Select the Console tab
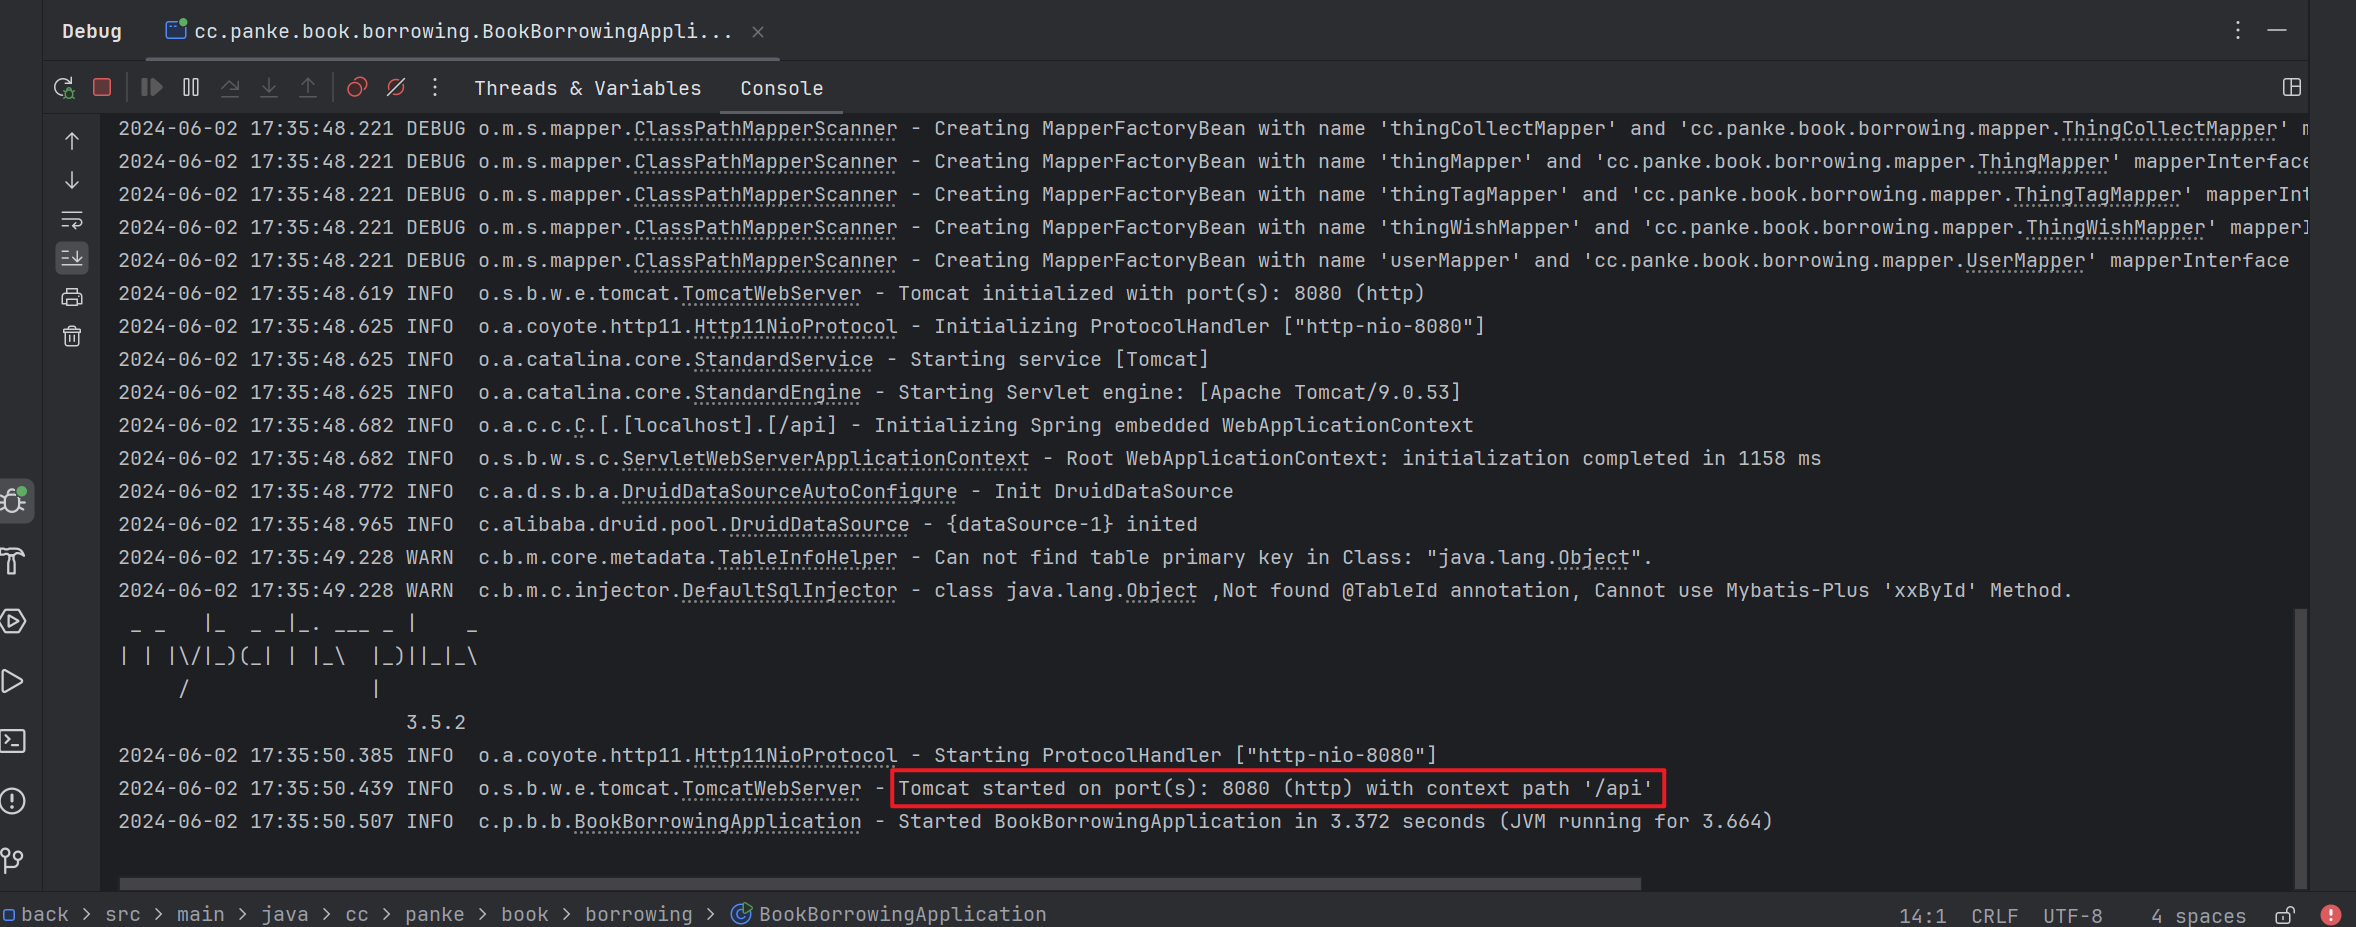Viewport: 2356px width, 927px height. pyautogui.click(x=782, y=88)
